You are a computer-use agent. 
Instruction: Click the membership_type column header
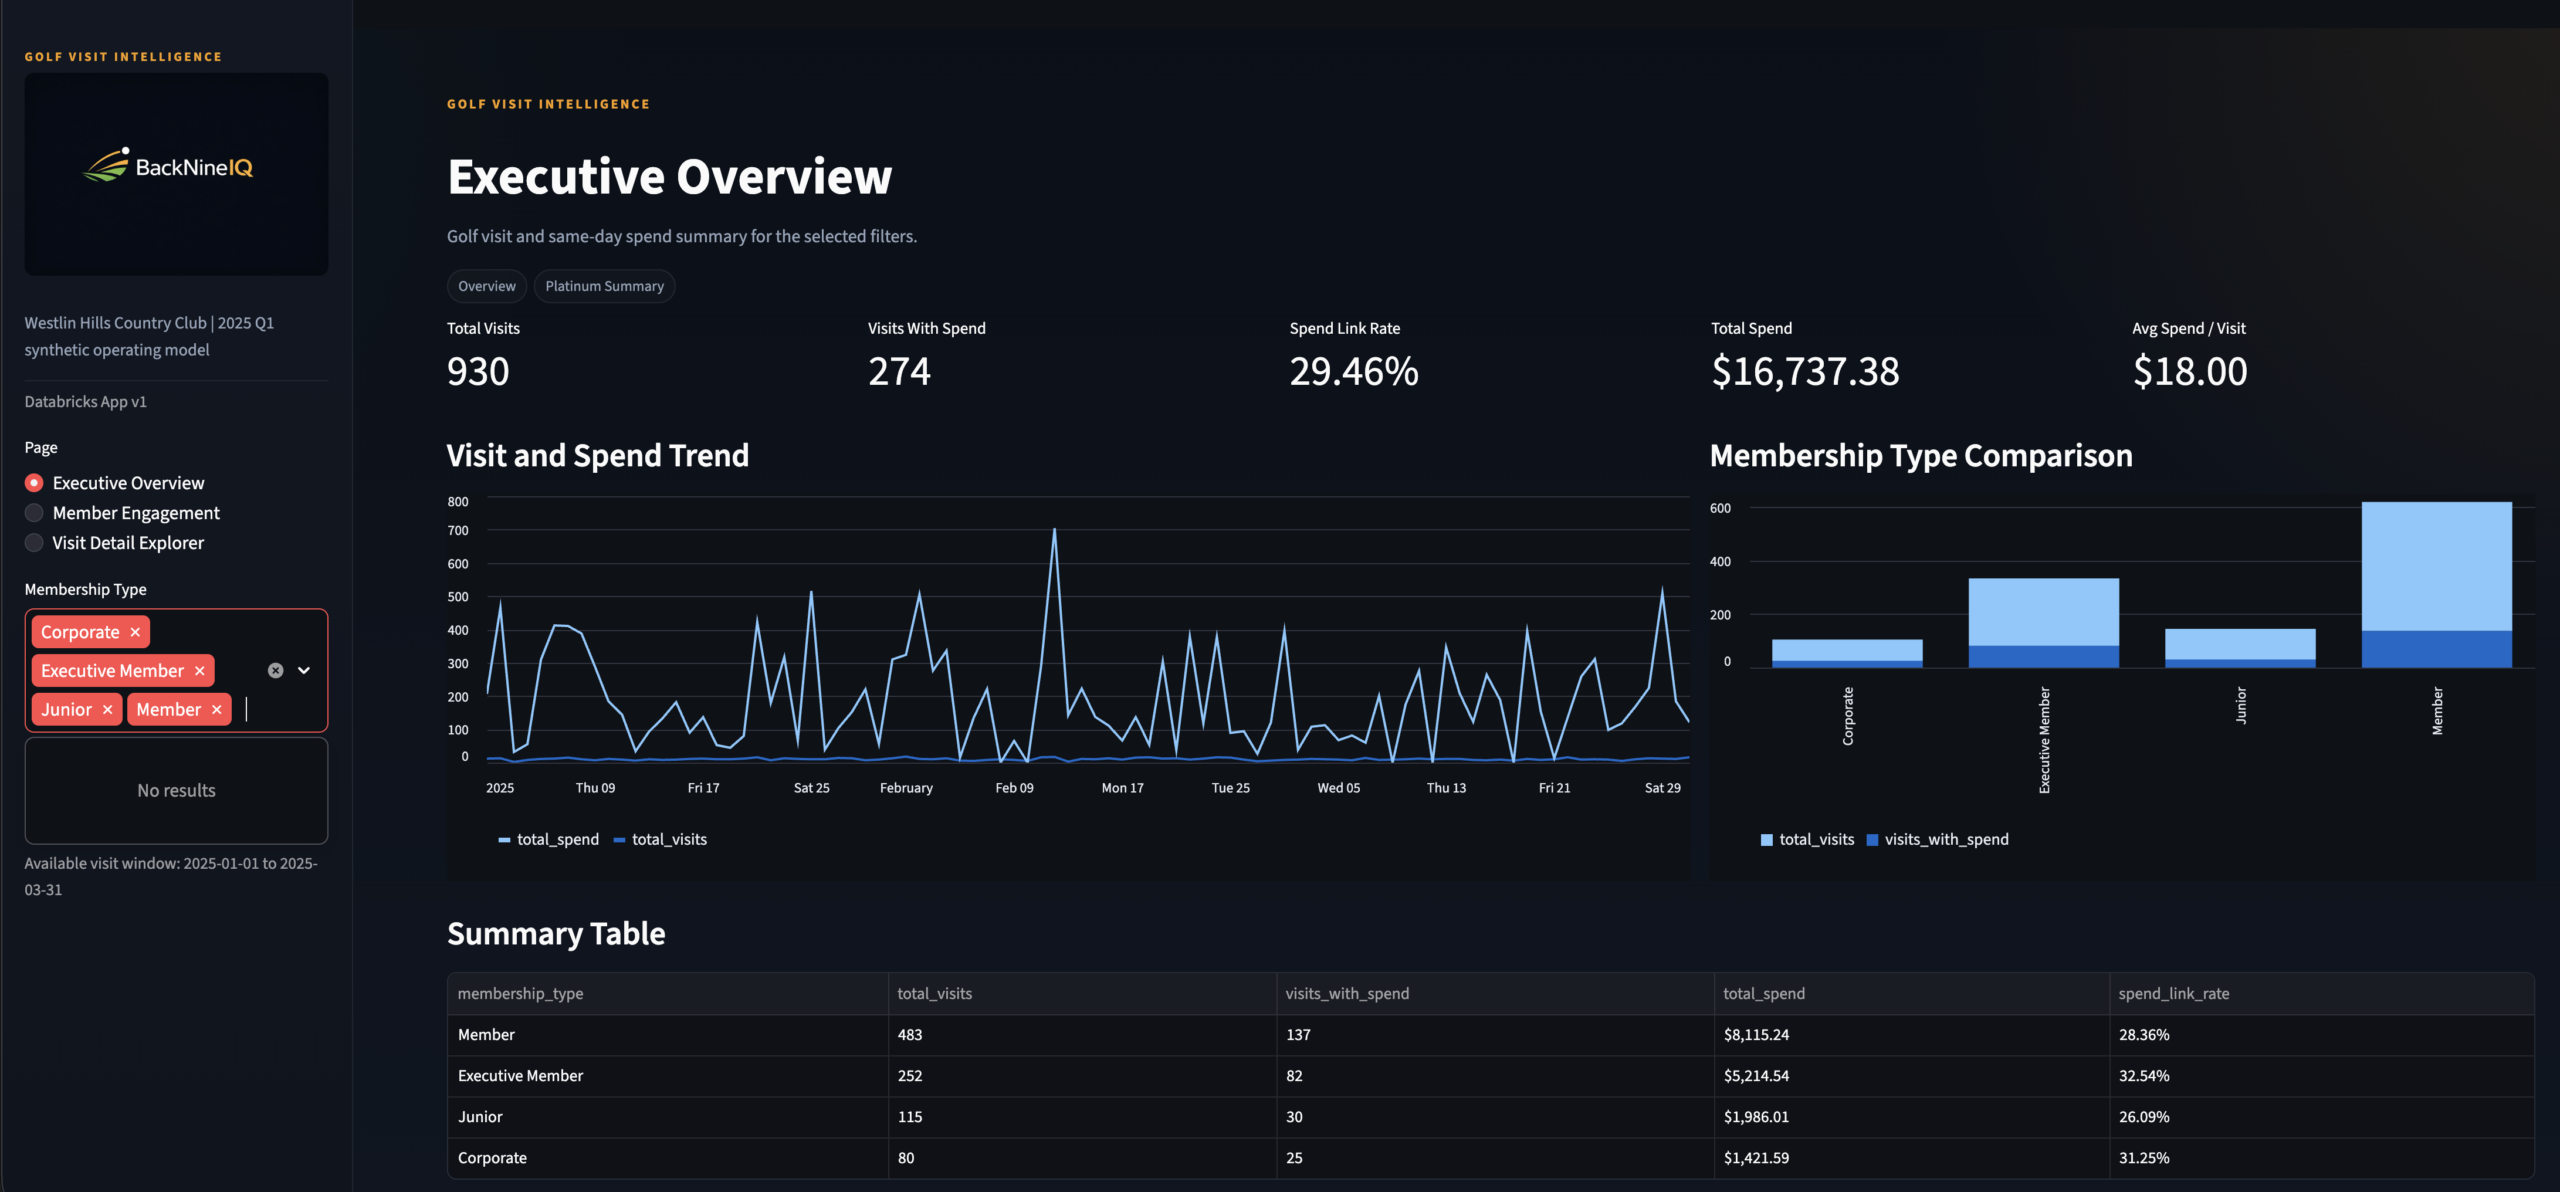click(521, 993)
